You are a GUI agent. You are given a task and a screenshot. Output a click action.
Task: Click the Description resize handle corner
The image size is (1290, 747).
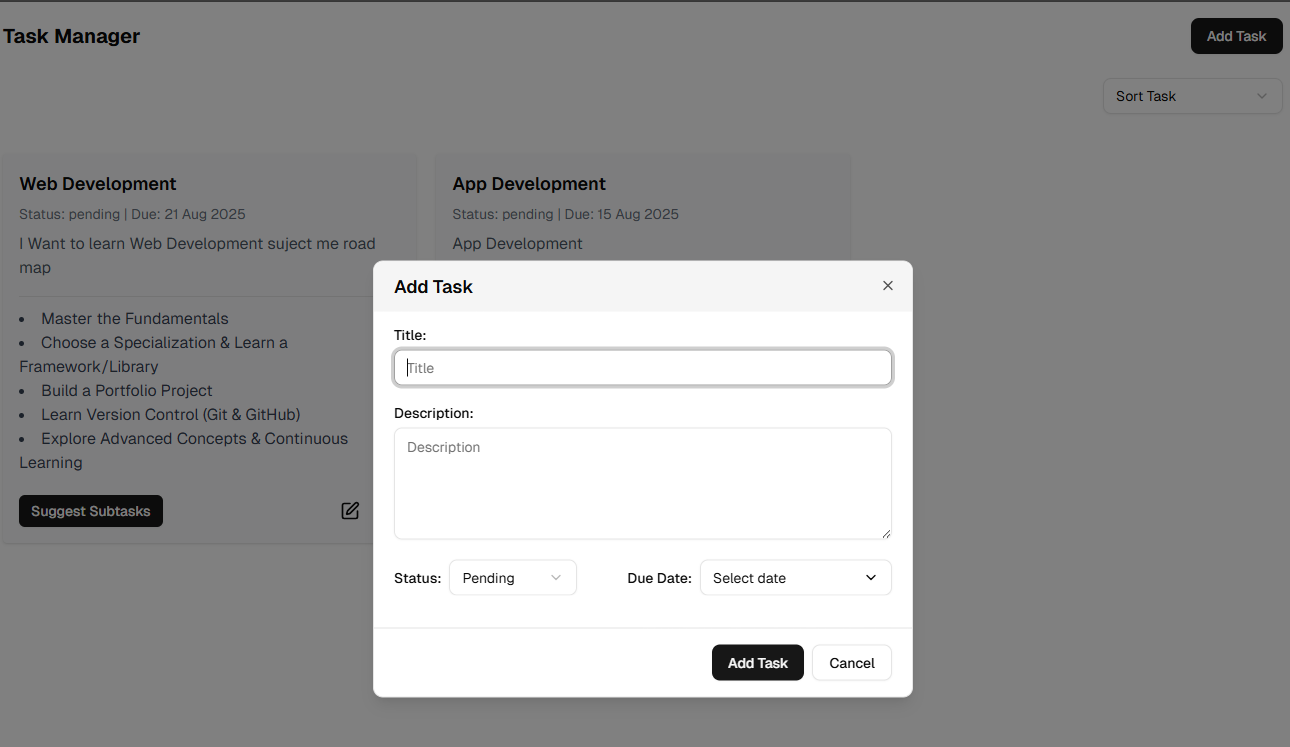(885, 533)
